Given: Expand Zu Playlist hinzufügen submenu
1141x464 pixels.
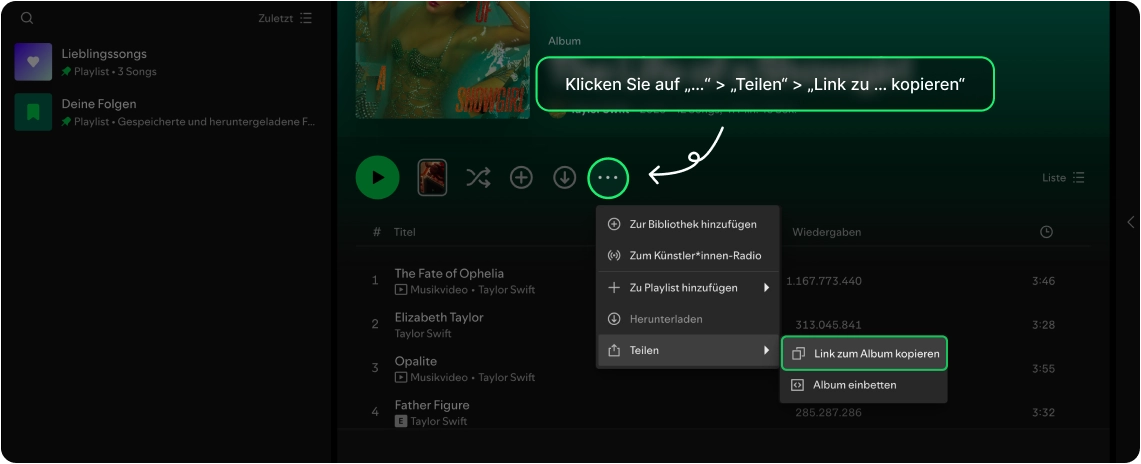Looking at the screenshot, I should click(x=688, y=288).
